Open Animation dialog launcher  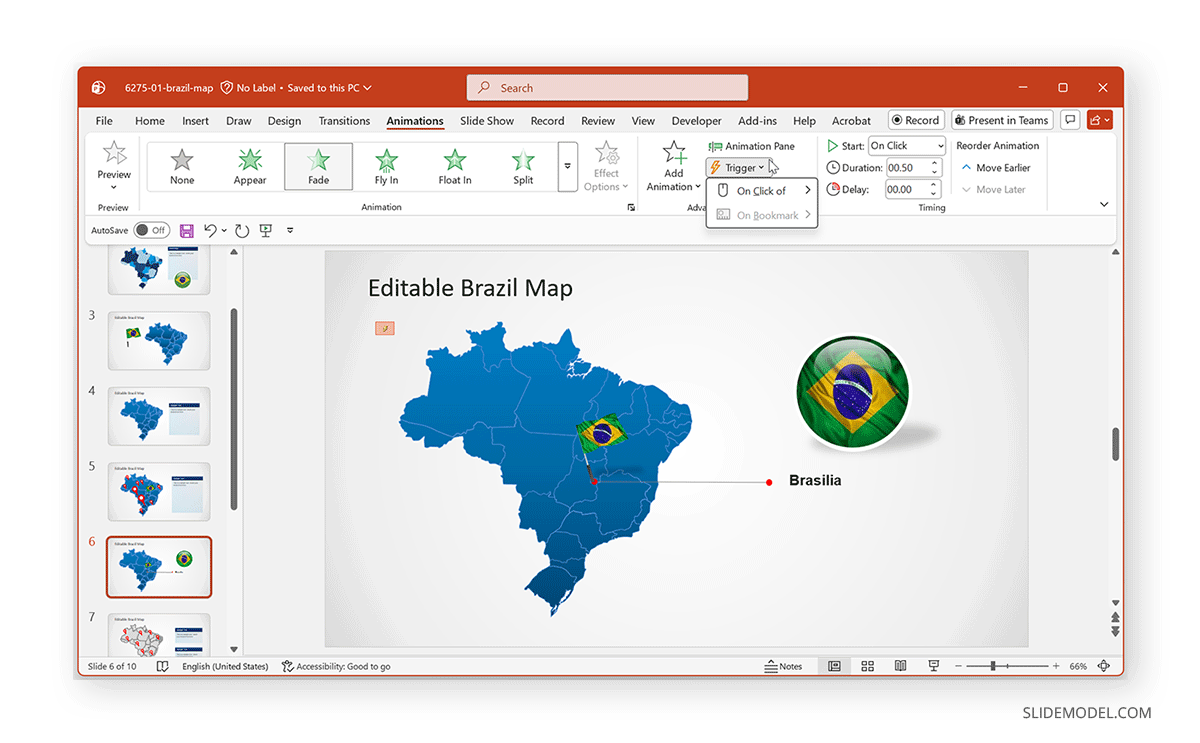[631, 207]
